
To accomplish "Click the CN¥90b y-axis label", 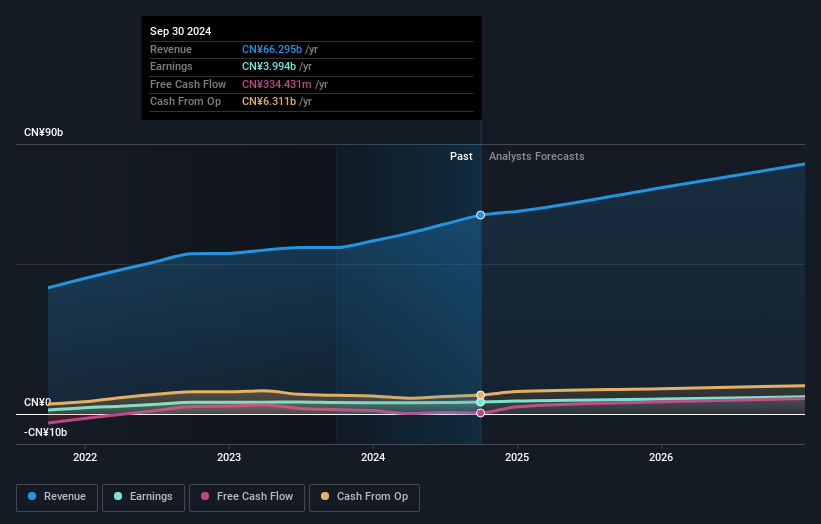I will (43, 132).
